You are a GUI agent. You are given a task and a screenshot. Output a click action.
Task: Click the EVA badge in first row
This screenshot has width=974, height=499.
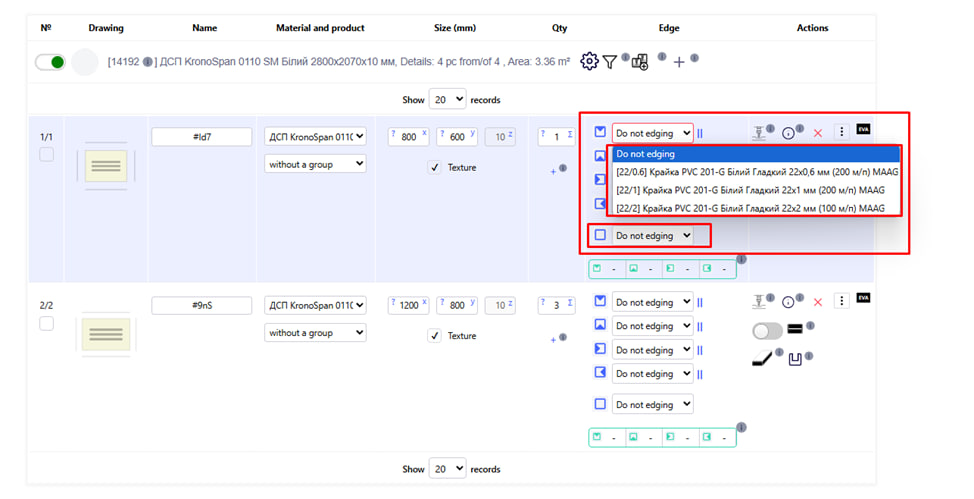point(864,130)
